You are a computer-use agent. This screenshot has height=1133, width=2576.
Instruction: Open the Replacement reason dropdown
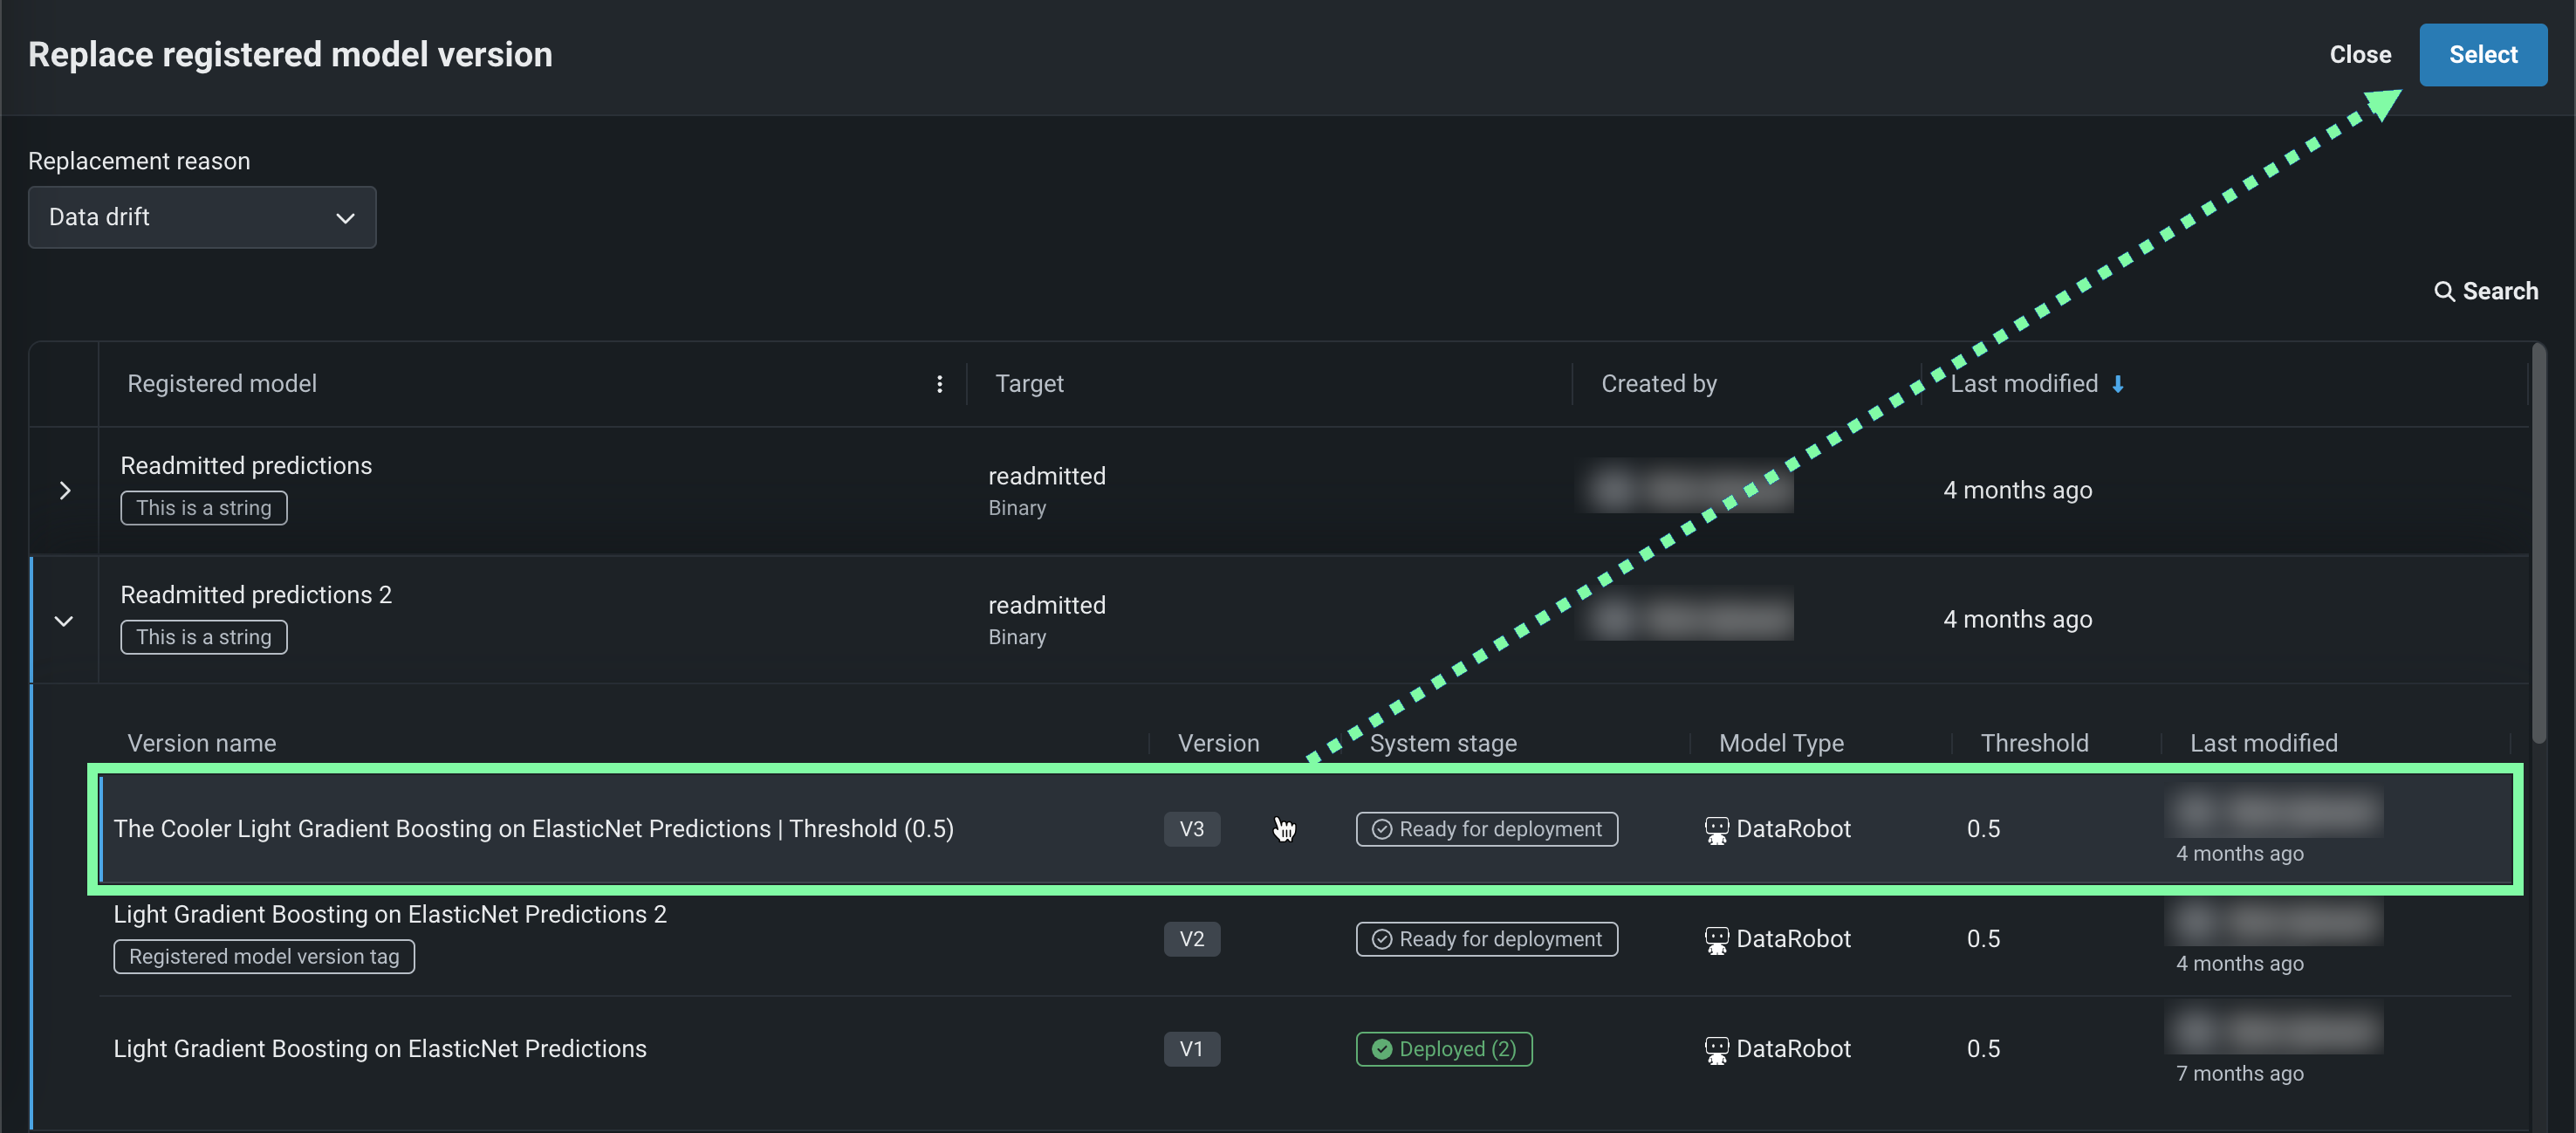(x=202, y=217)
